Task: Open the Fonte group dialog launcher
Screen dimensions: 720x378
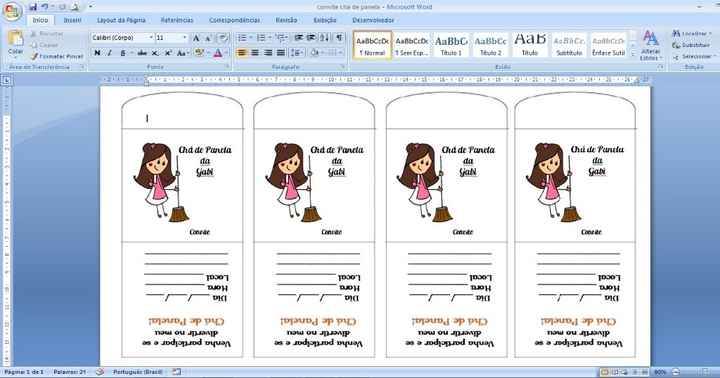Action: (x=227, y=67)
